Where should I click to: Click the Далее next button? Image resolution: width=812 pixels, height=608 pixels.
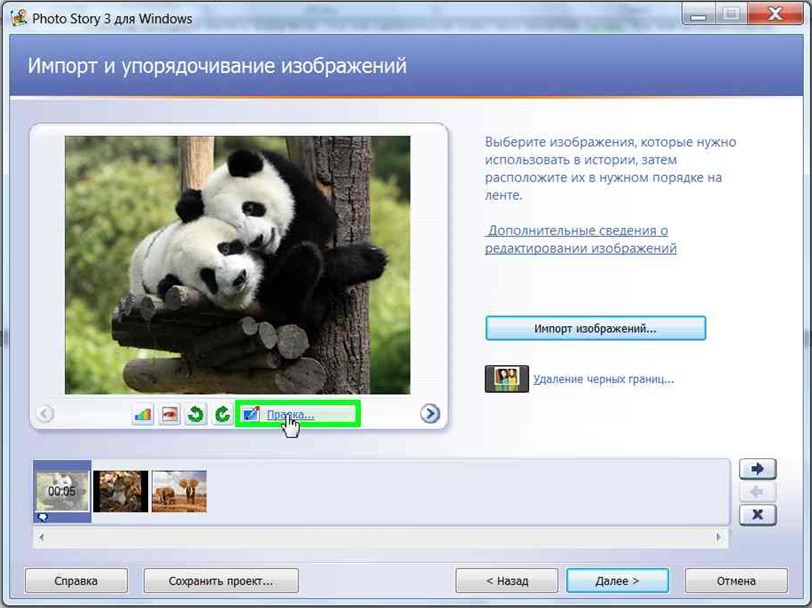tap(617, 581)
